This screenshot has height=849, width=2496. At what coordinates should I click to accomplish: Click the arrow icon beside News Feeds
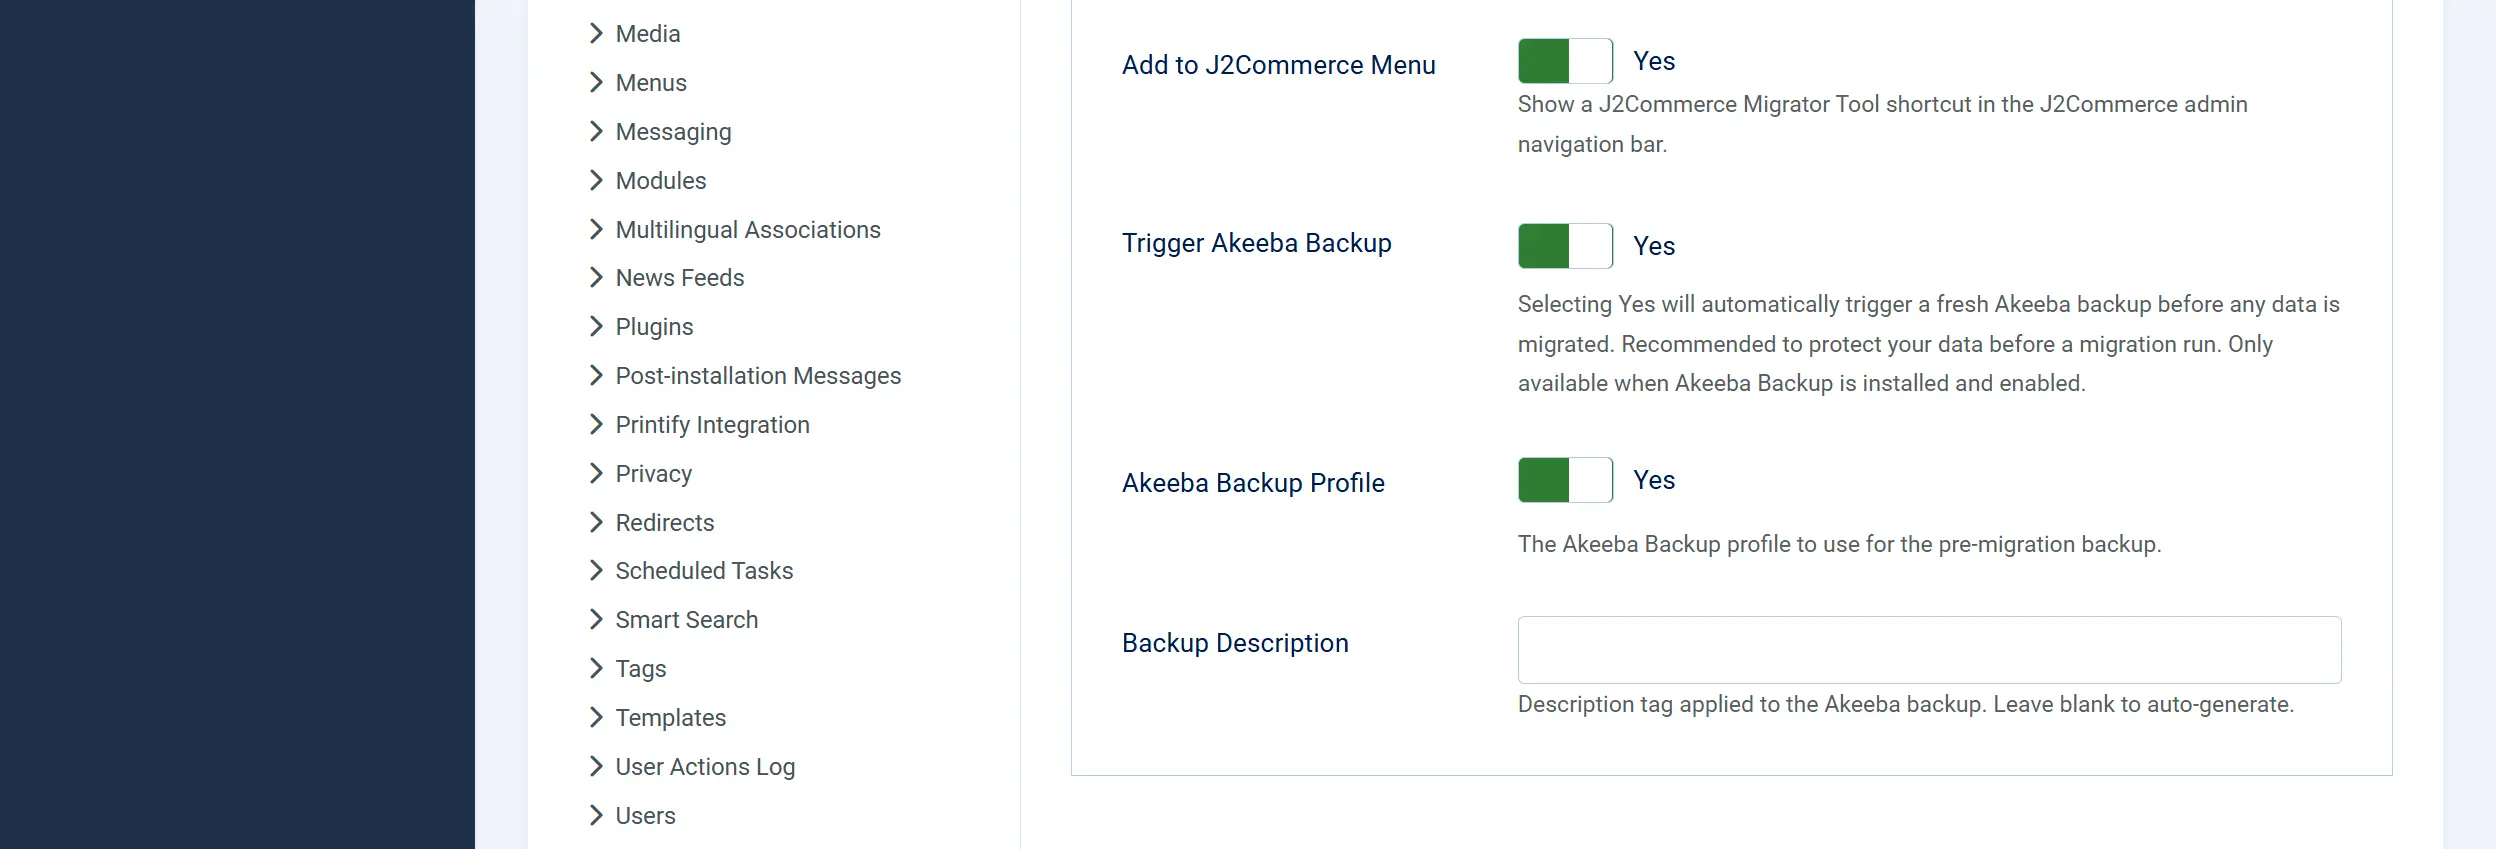[x=596, y=277]
